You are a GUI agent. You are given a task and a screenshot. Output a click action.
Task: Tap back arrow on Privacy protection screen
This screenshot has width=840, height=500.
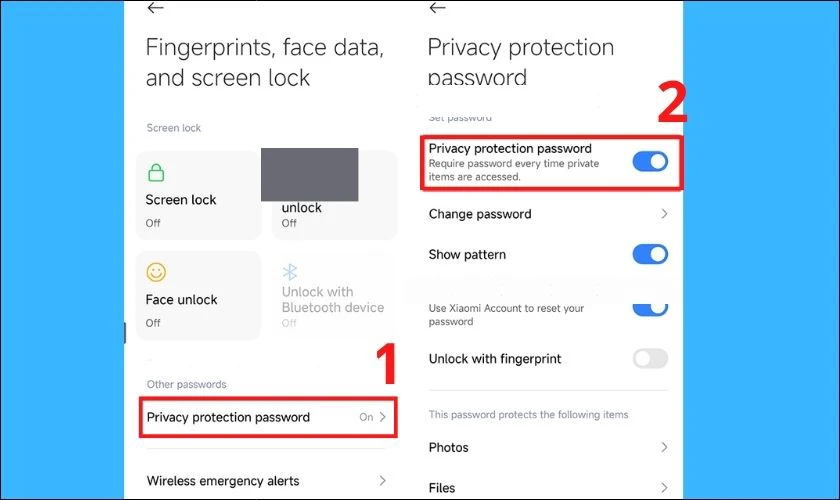[435, 8]
